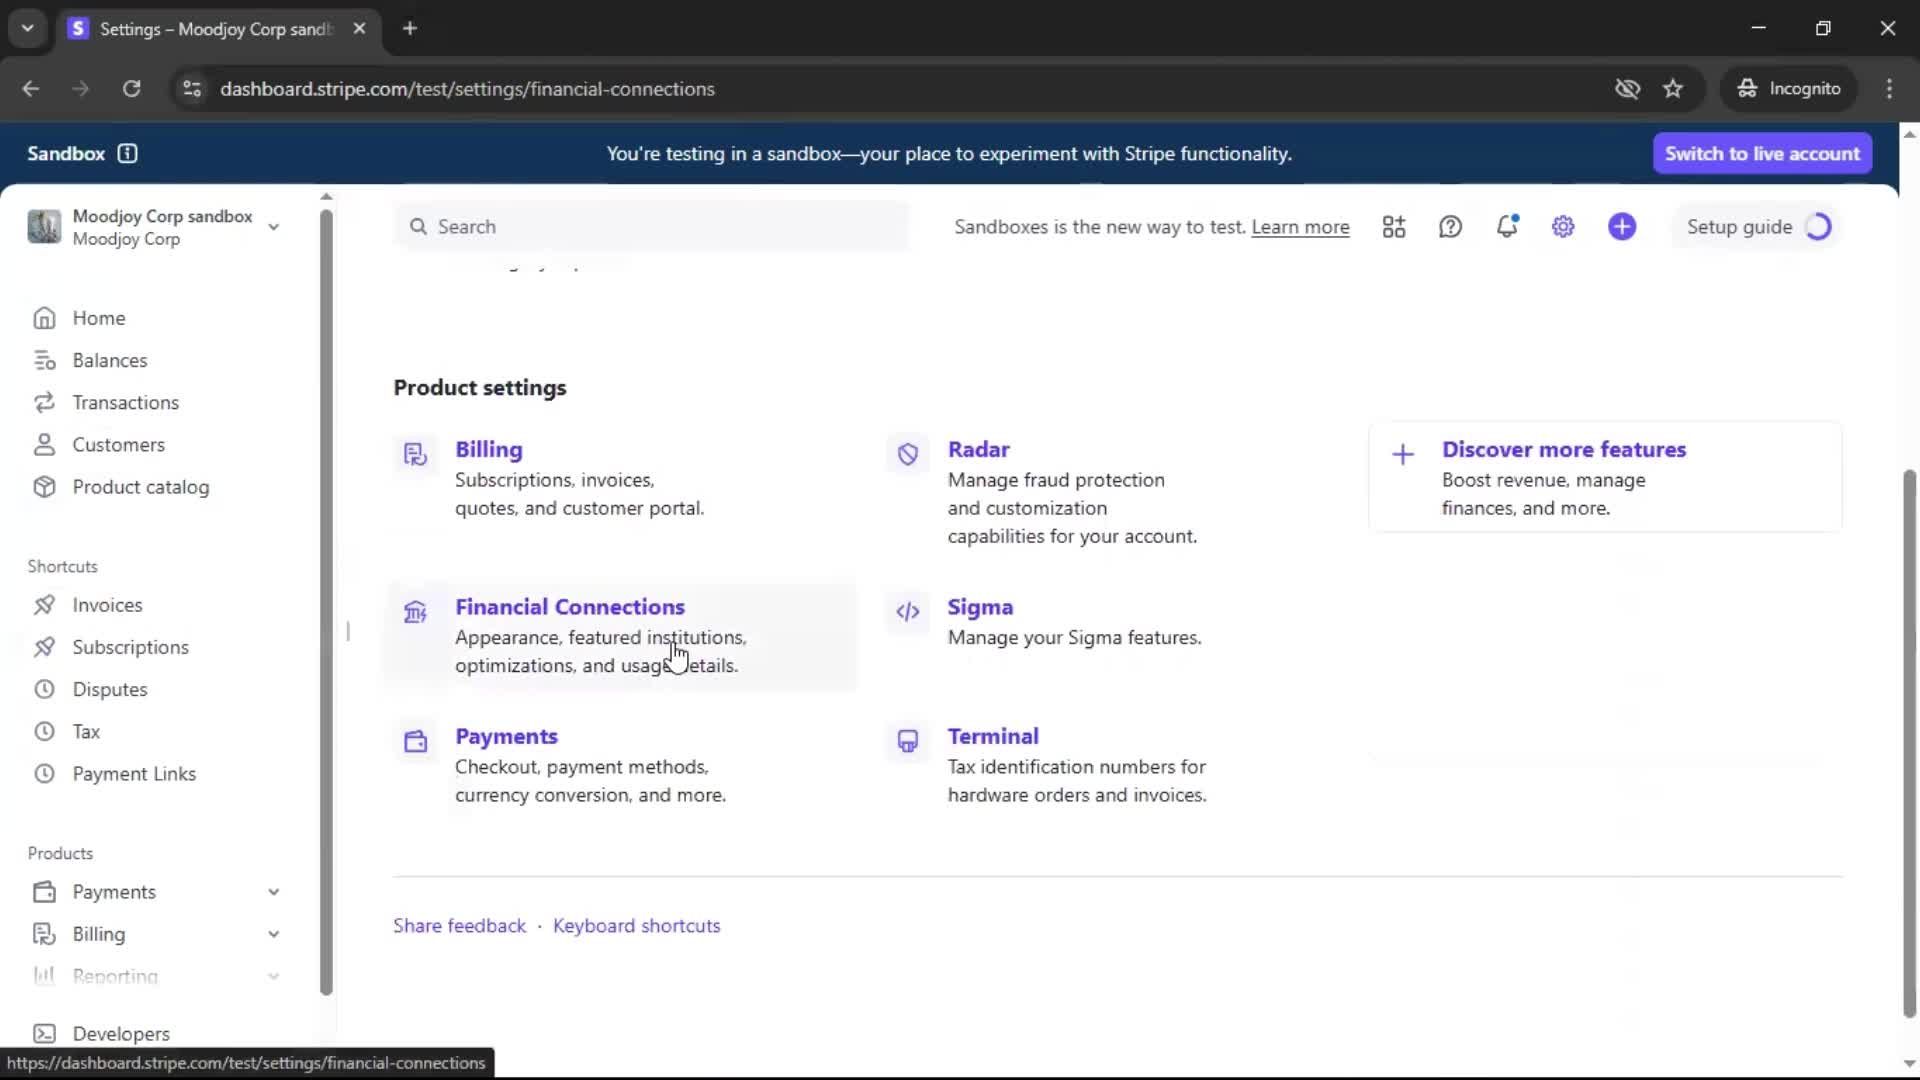
Task: Go to Customers in the sidebar
Action: coord(118,445)
